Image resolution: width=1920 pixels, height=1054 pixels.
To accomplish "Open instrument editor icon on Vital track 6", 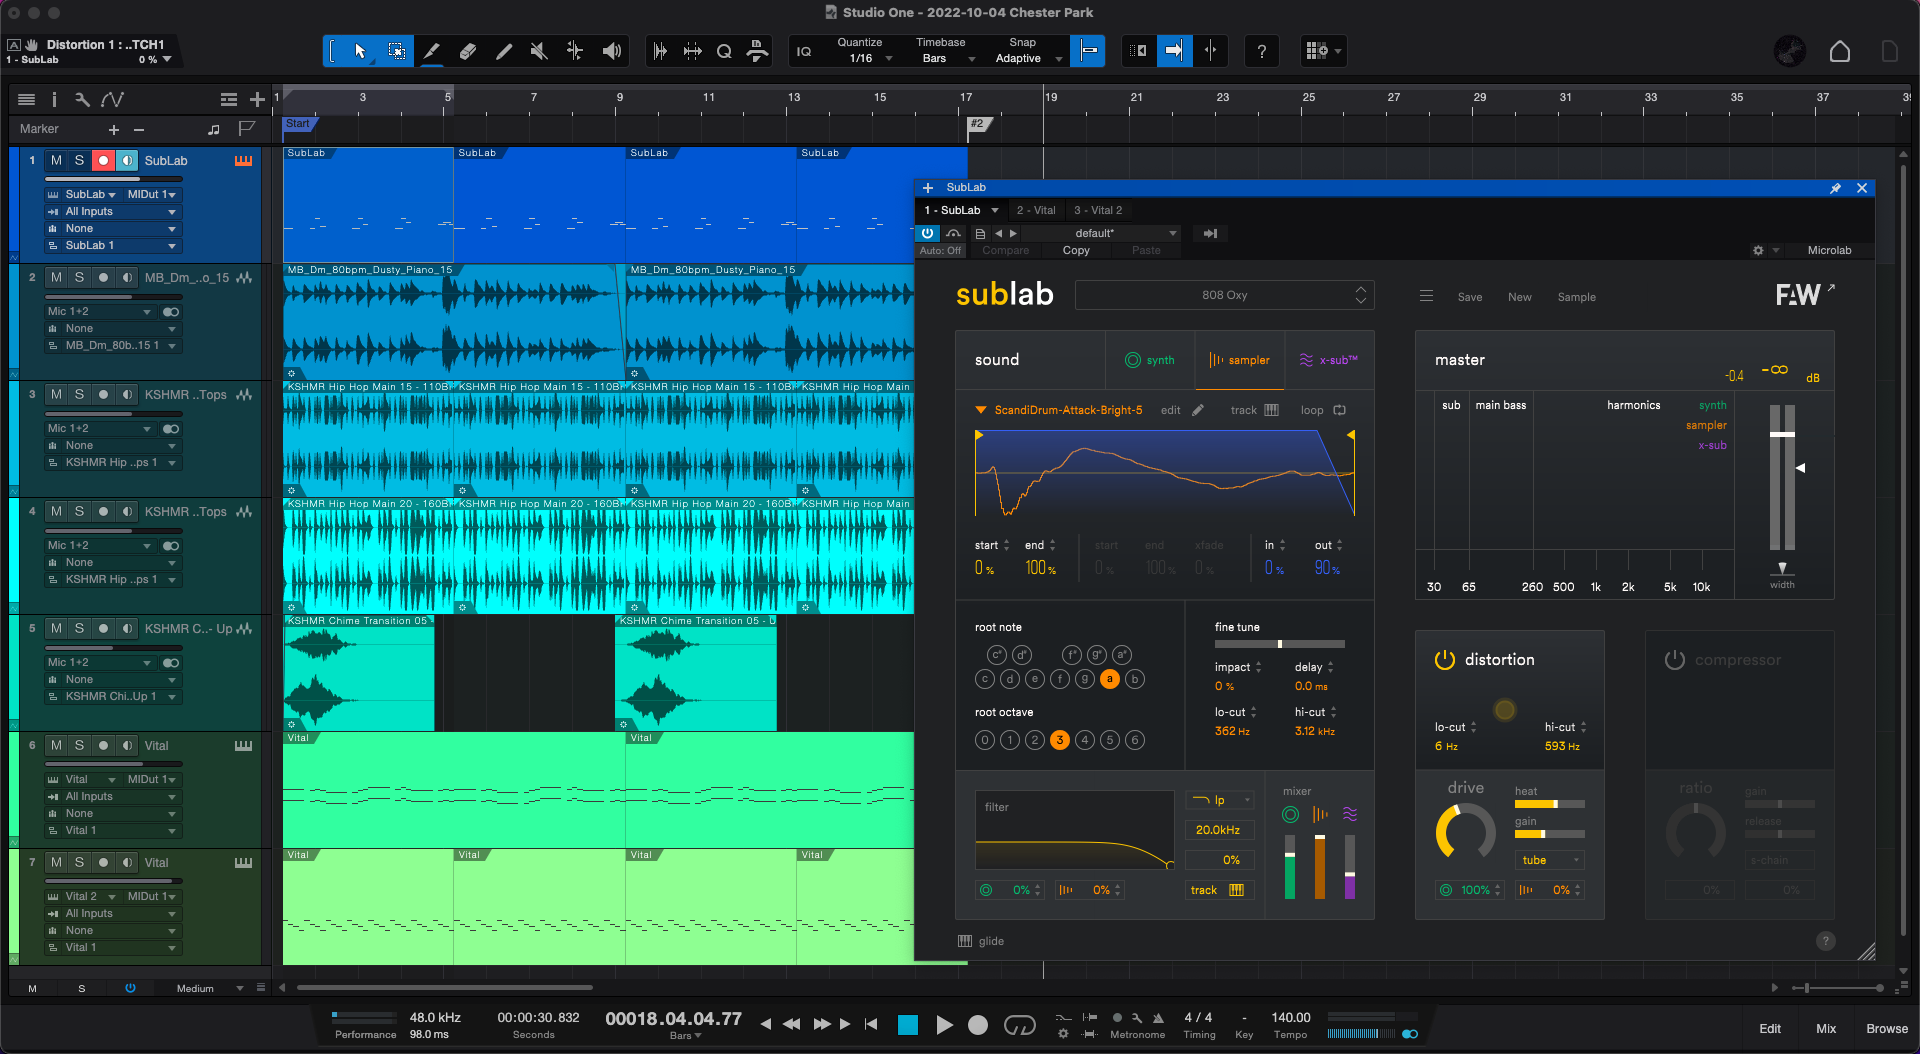I will (x=243, y=745).
